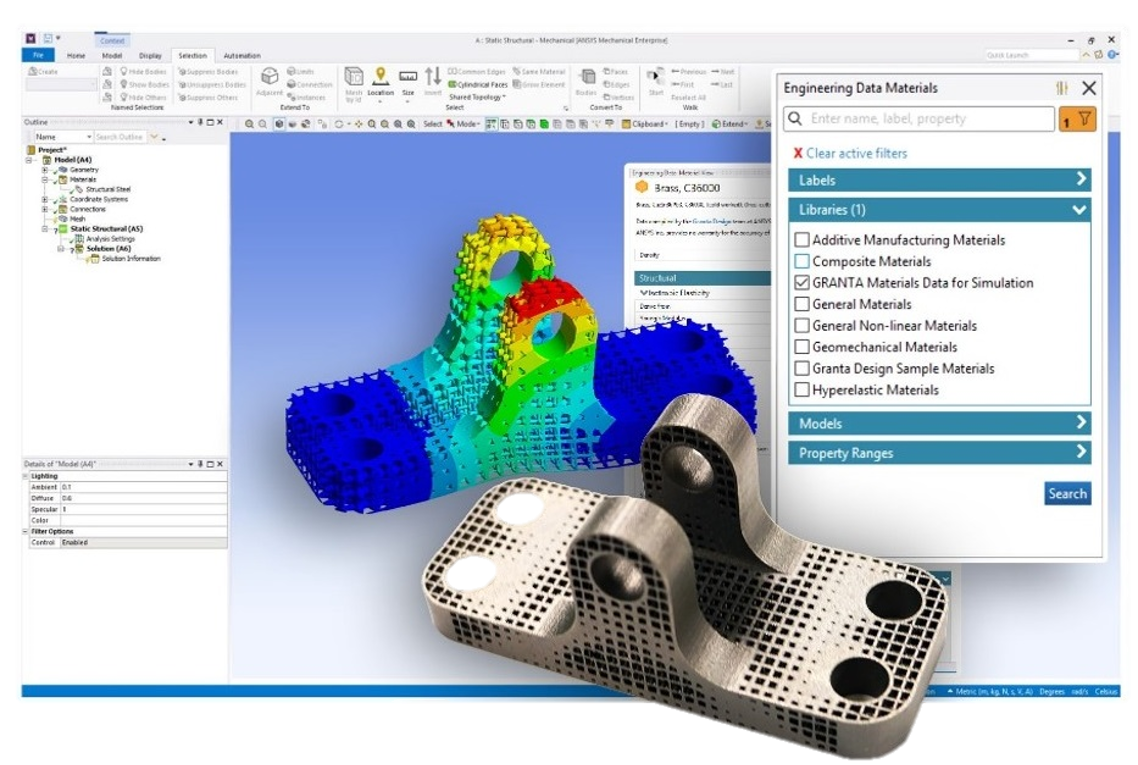The width and height of the screenshot is (1138, 765).
Task: Check Hyperelastic Materials library
Action: tap(802, 390)
